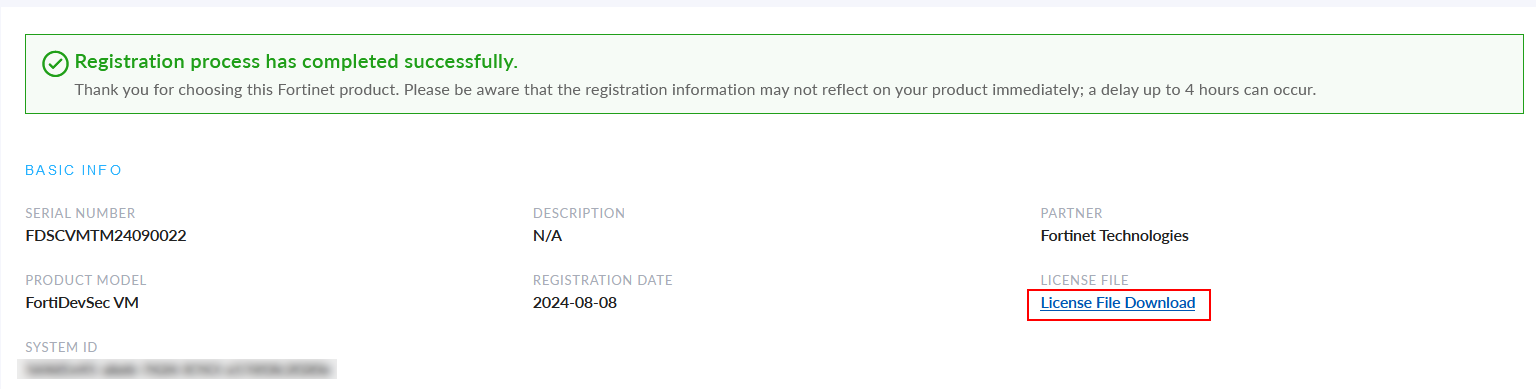Click the N/A description value
The width and height of the screenshot is (1536, 389).
pyautogui.click(x=548, y=236)
